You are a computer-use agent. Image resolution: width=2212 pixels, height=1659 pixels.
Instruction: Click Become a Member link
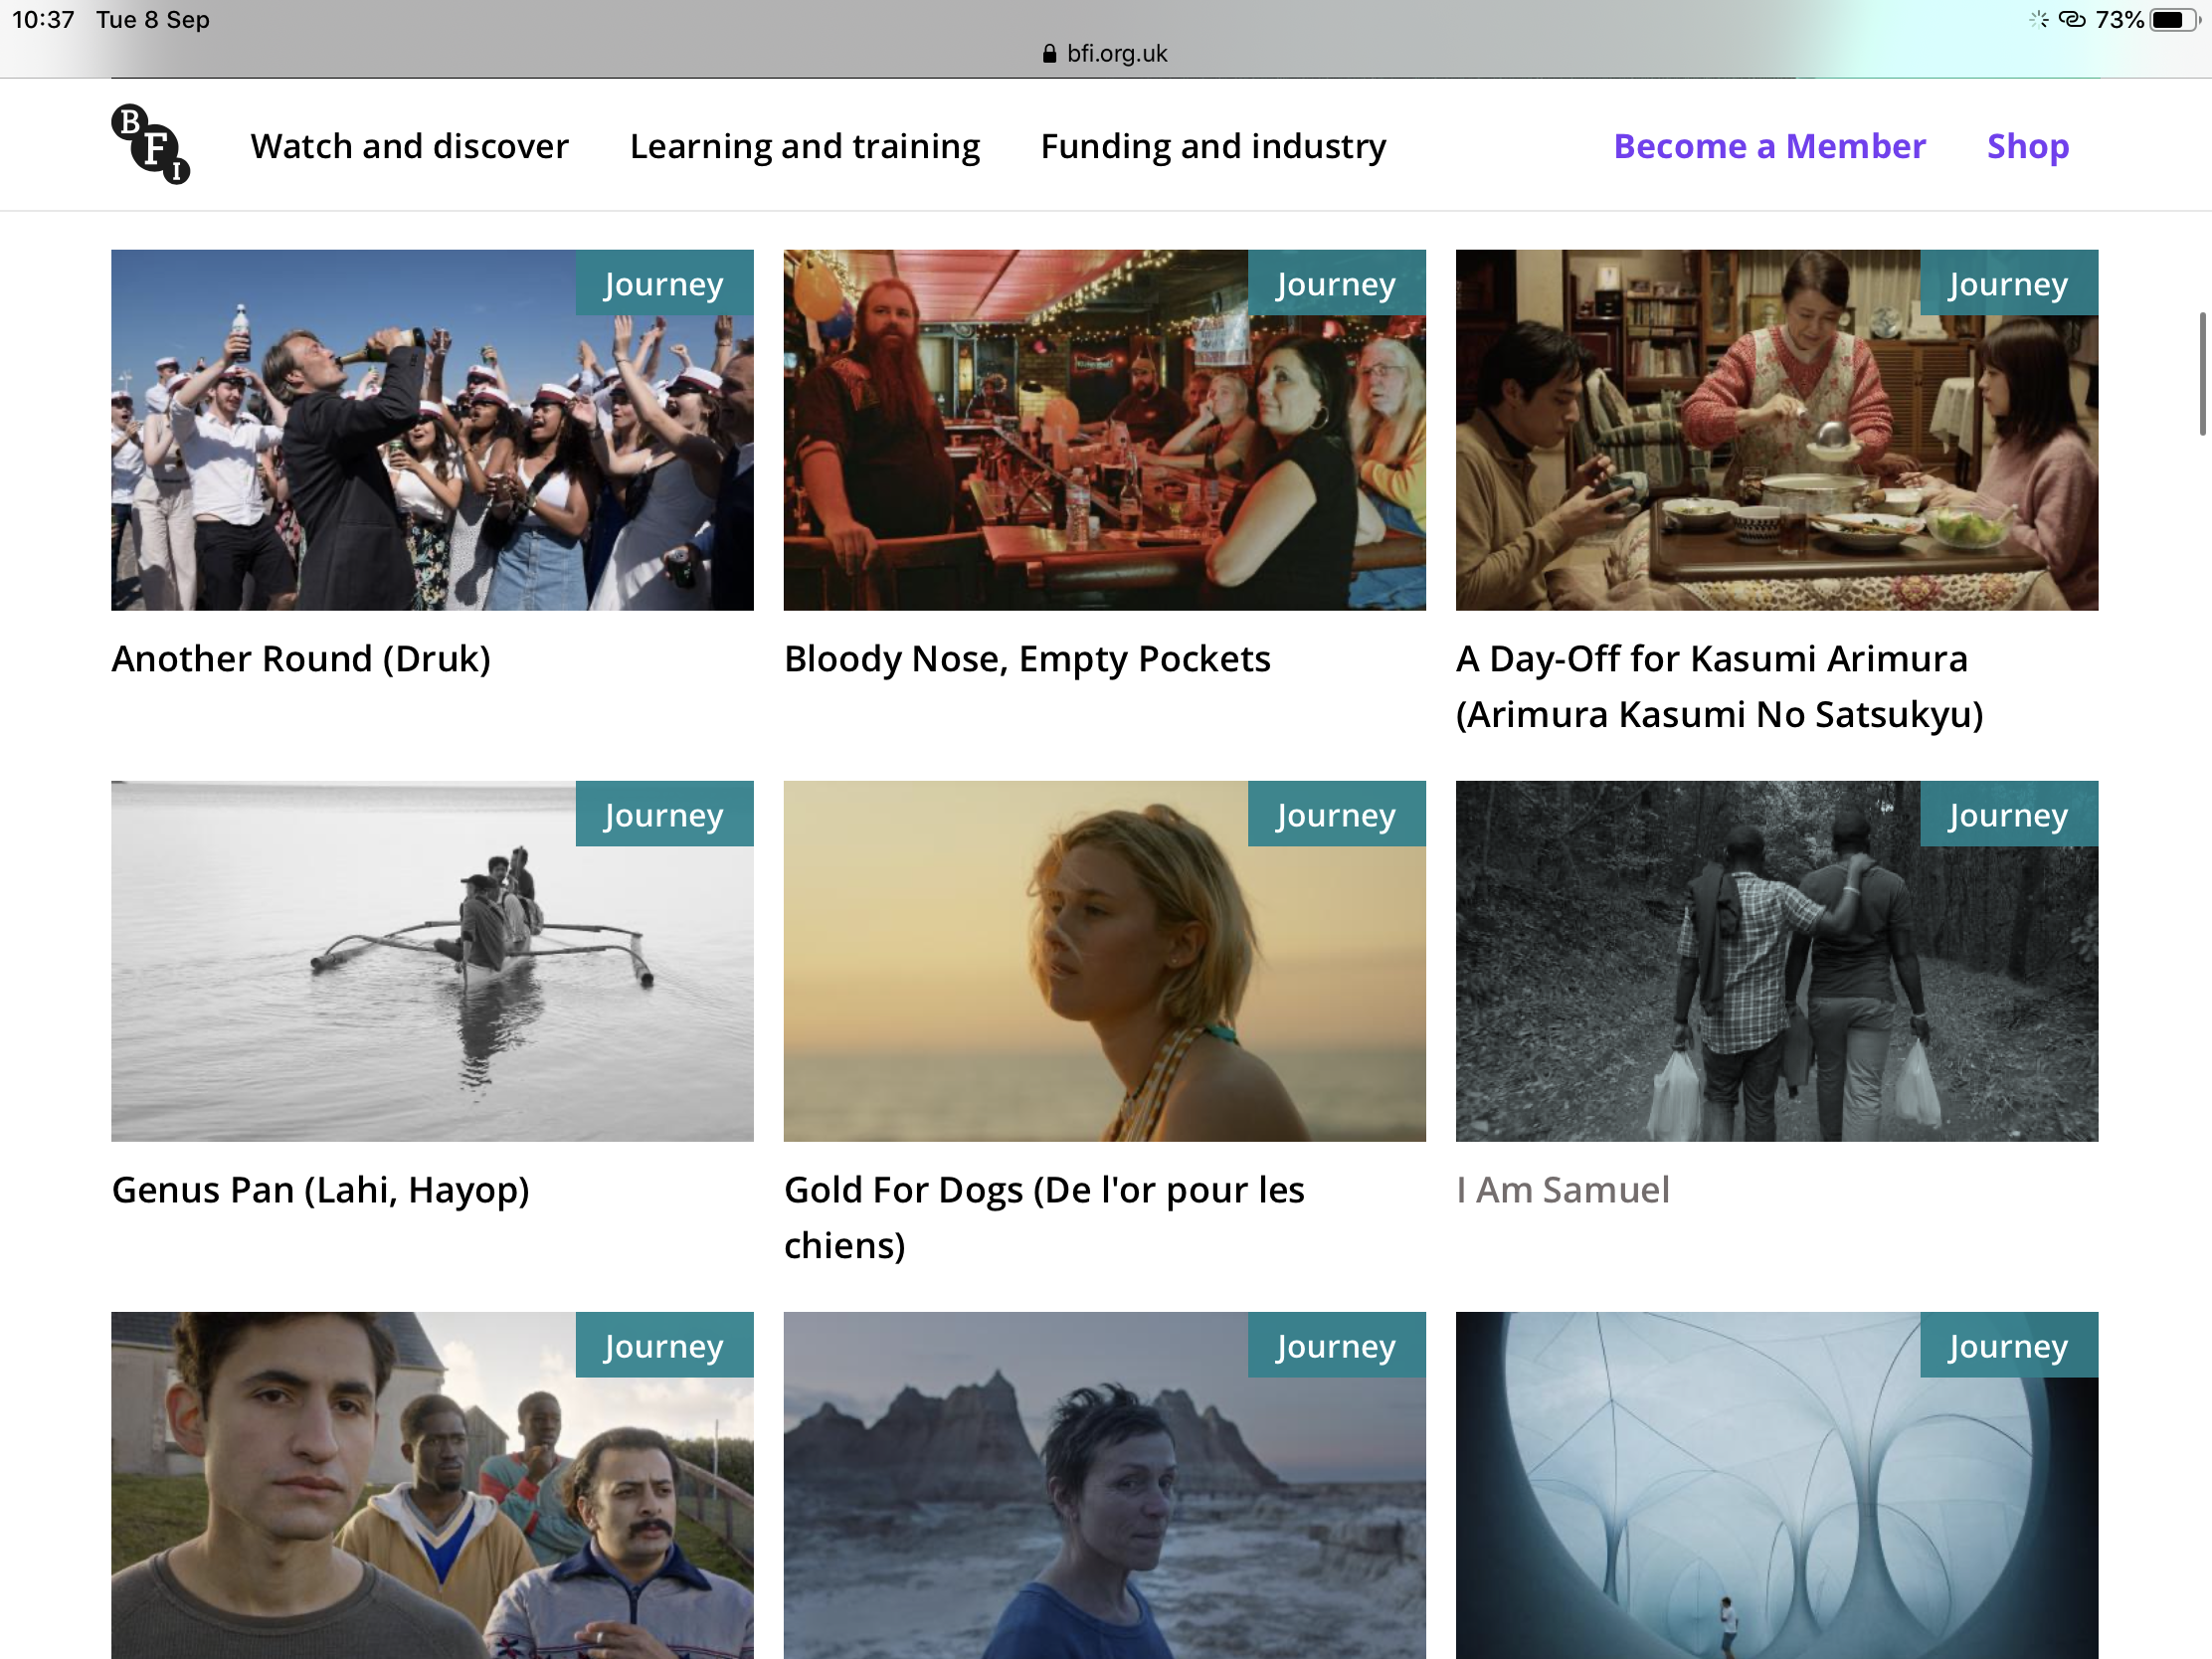pos(1768,146)
